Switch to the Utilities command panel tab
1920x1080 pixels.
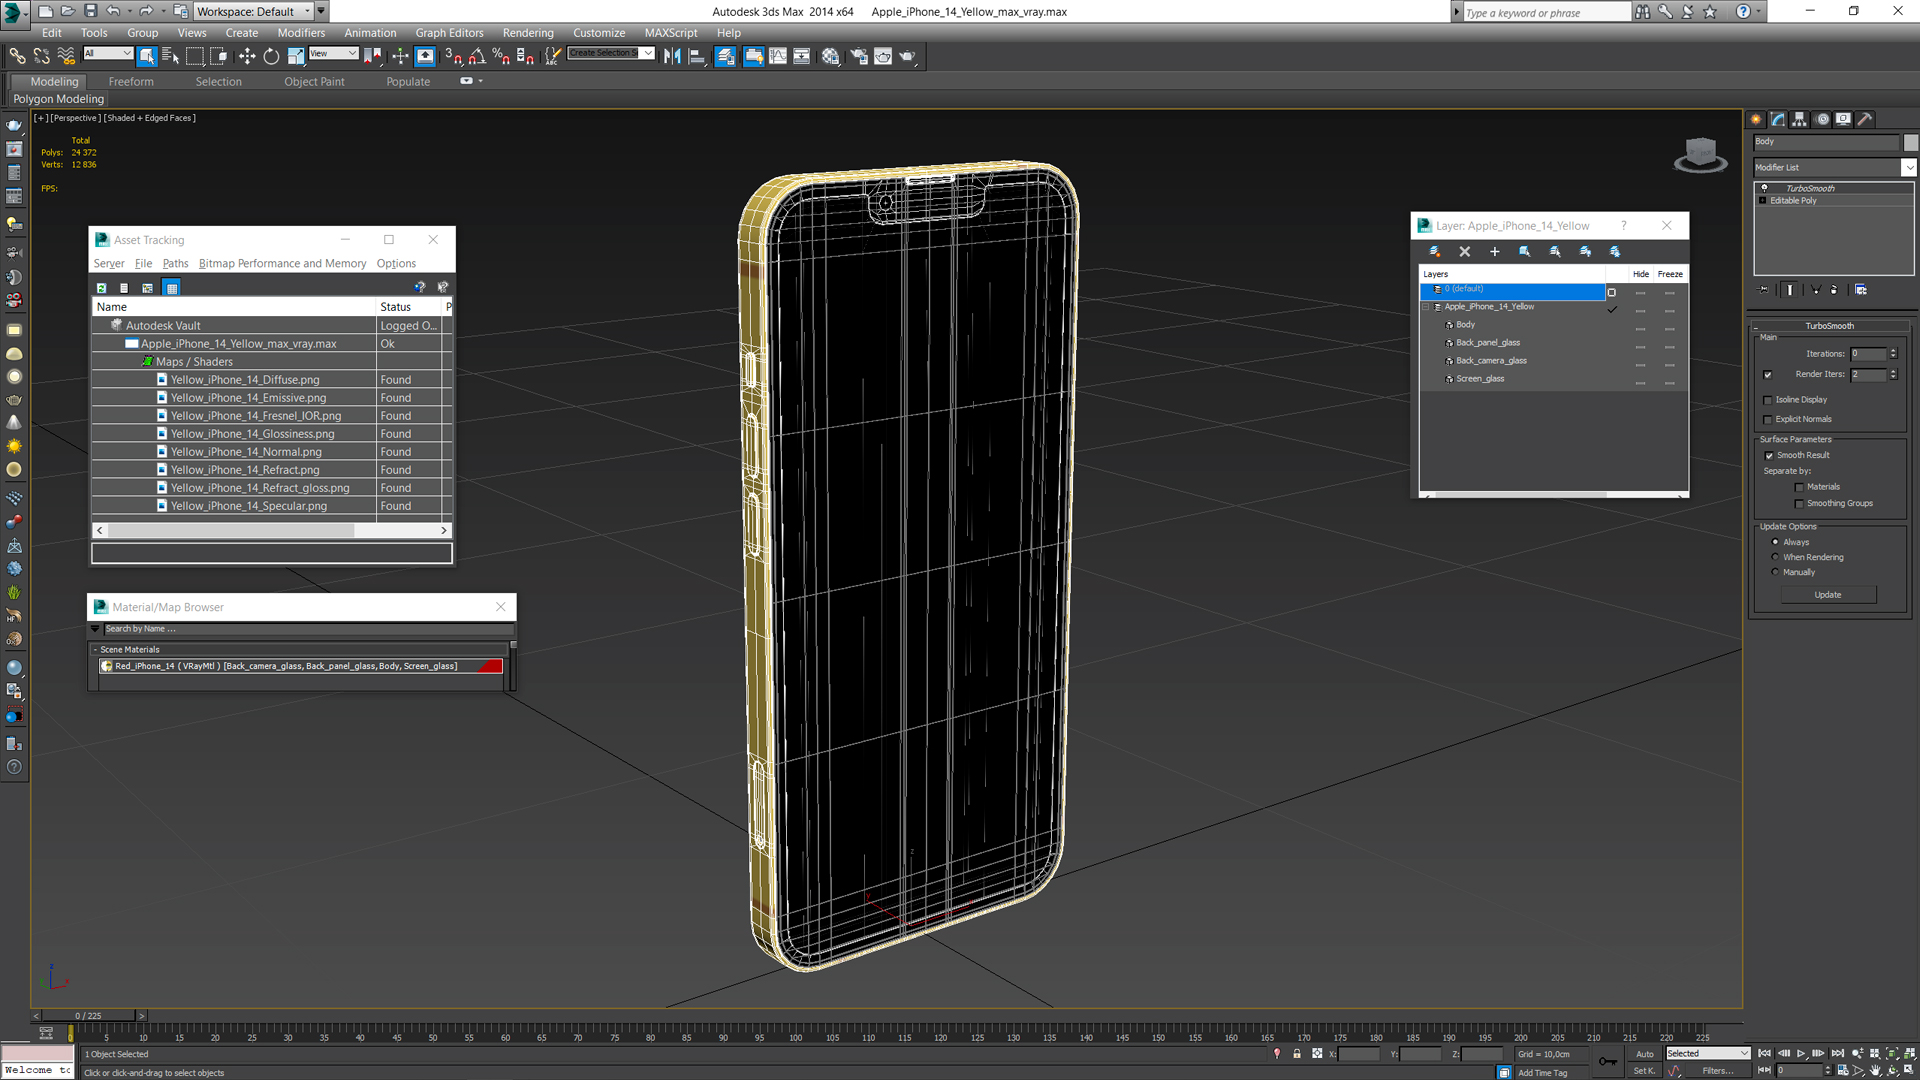coord(1865,119)
